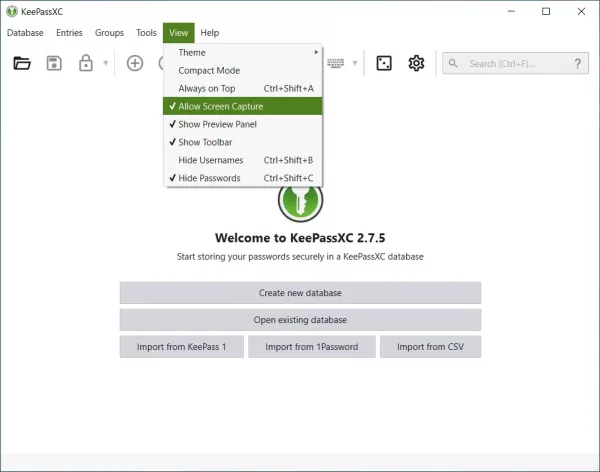
Task: Open the Password Generator dice icon
Action: point(384,63)
